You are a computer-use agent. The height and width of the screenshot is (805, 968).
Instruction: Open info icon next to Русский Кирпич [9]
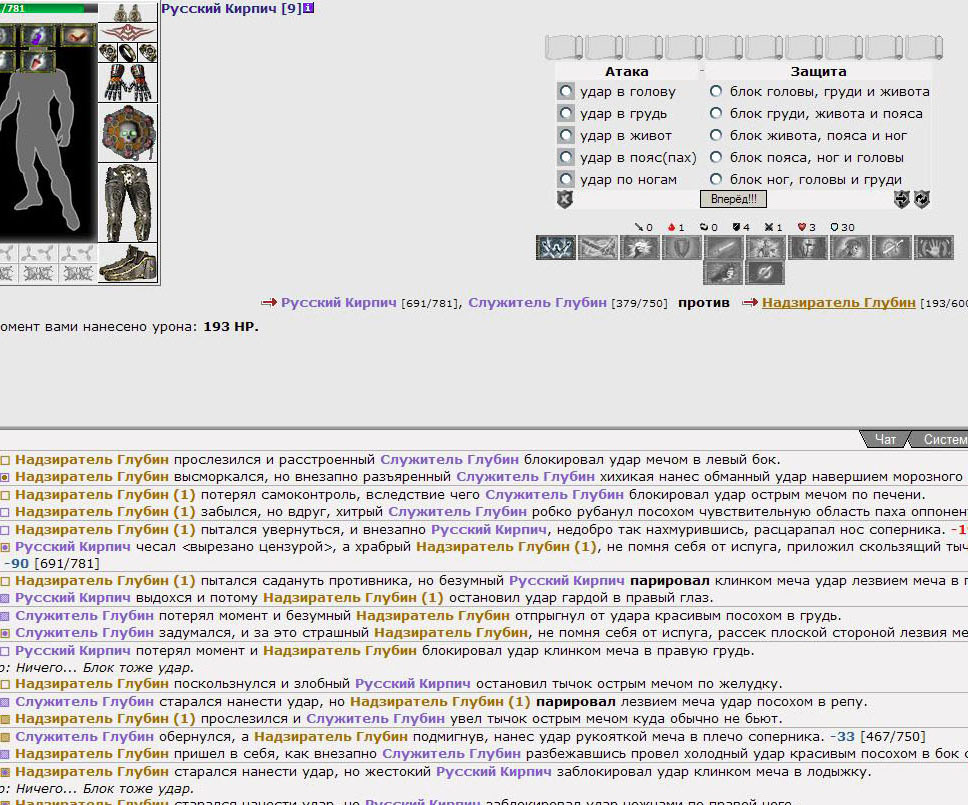pyautogui.click(x=309, y=8)
